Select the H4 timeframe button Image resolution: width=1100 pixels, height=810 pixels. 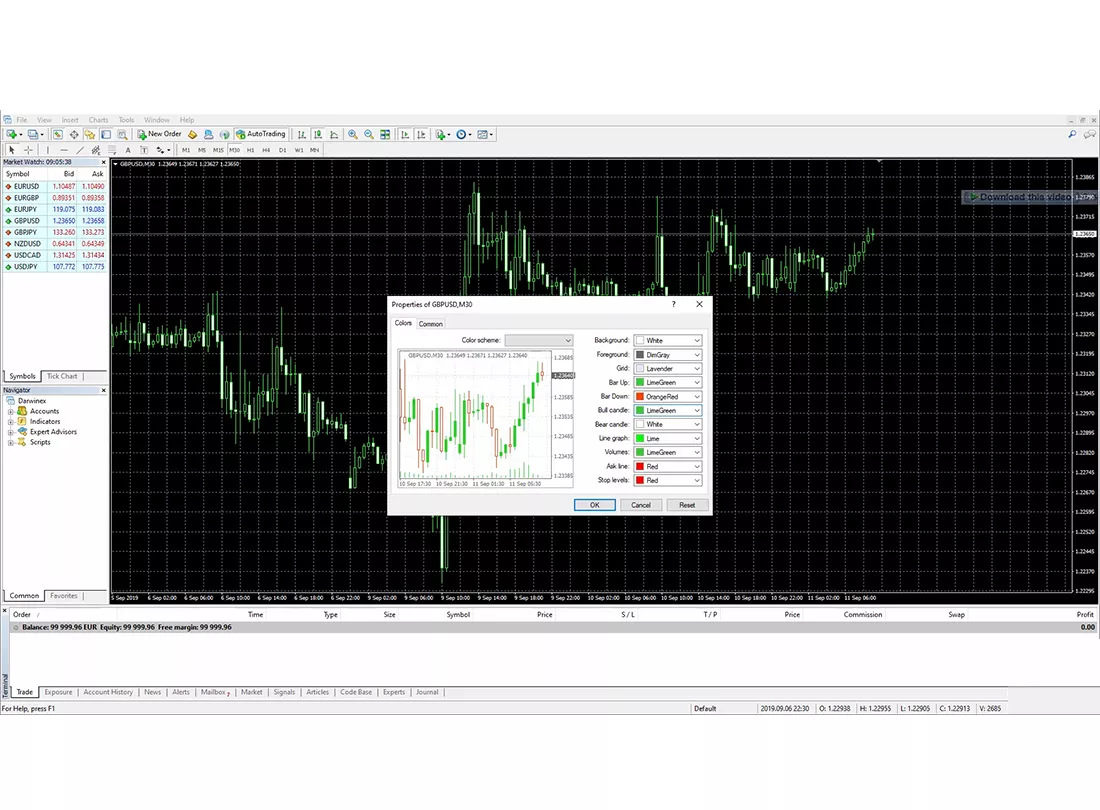pyautogui.click(x=266, y=150)
